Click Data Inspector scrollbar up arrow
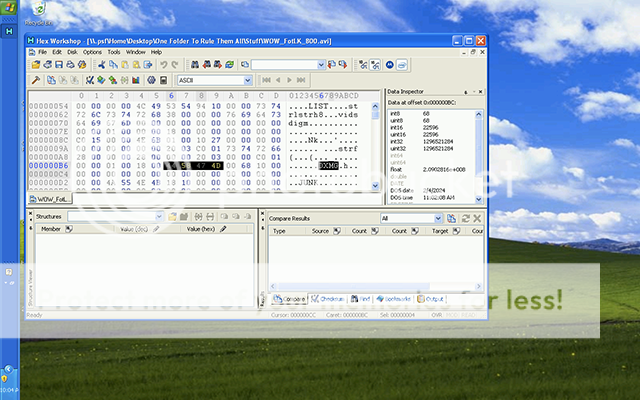640x400 pixels. pyautogui.click(x=479, y=114)
